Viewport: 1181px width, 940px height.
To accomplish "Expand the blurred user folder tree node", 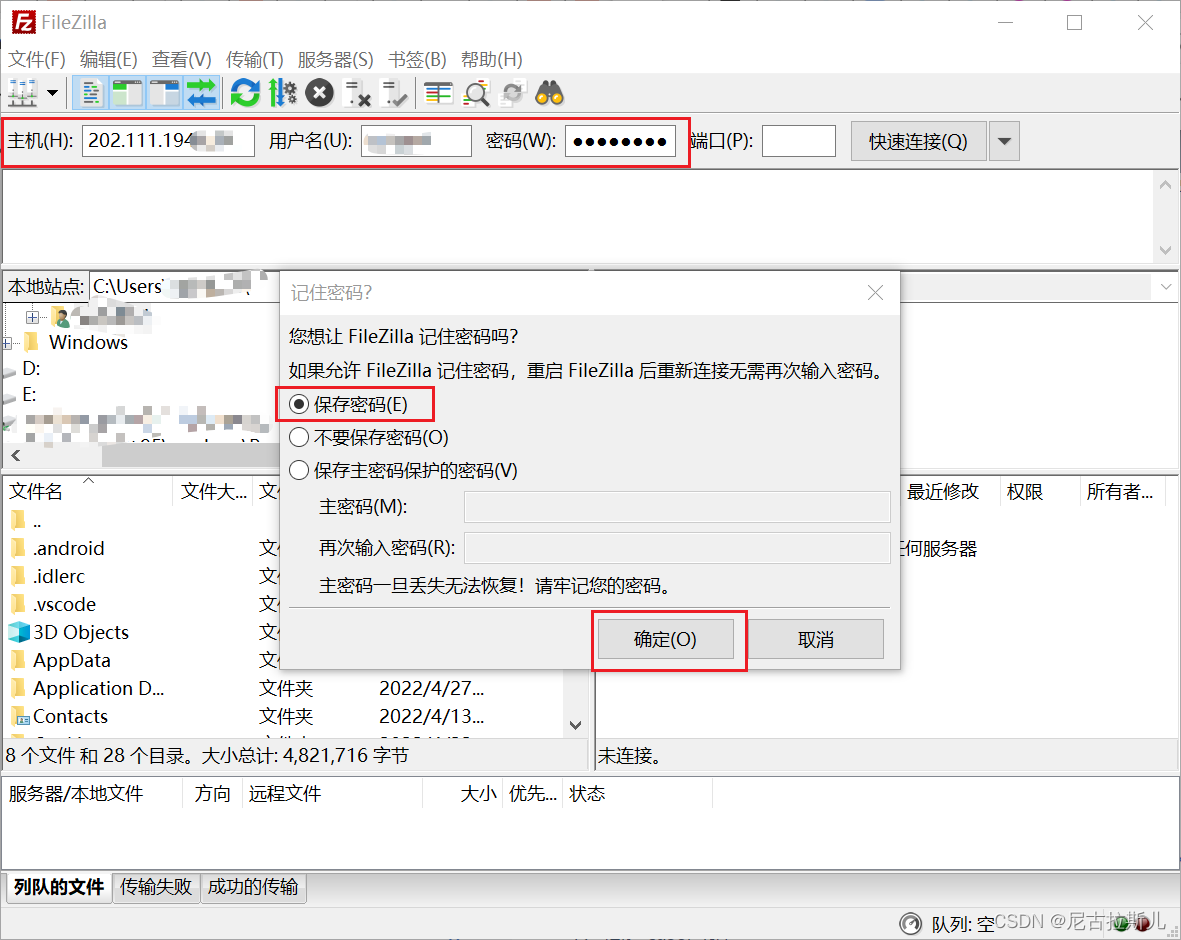I will coord(32,317).
